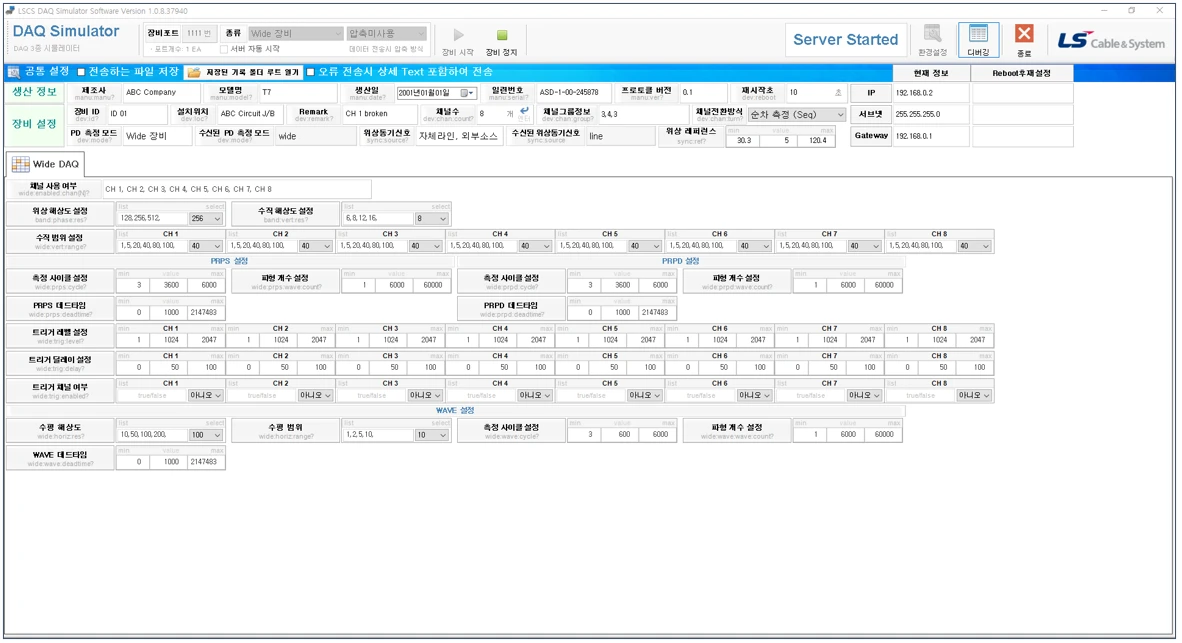Click the IP button
Screen dimensions: 1182x643
click(x=871, y=93)
